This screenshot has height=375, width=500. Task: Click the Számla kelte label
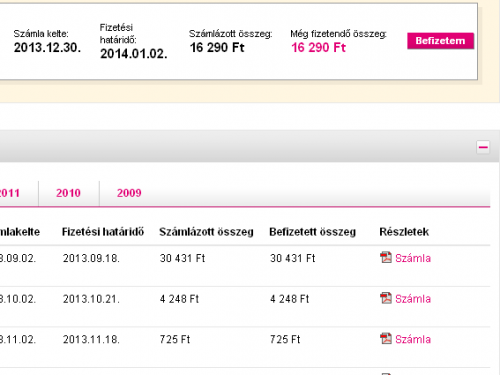pos(41,34)
